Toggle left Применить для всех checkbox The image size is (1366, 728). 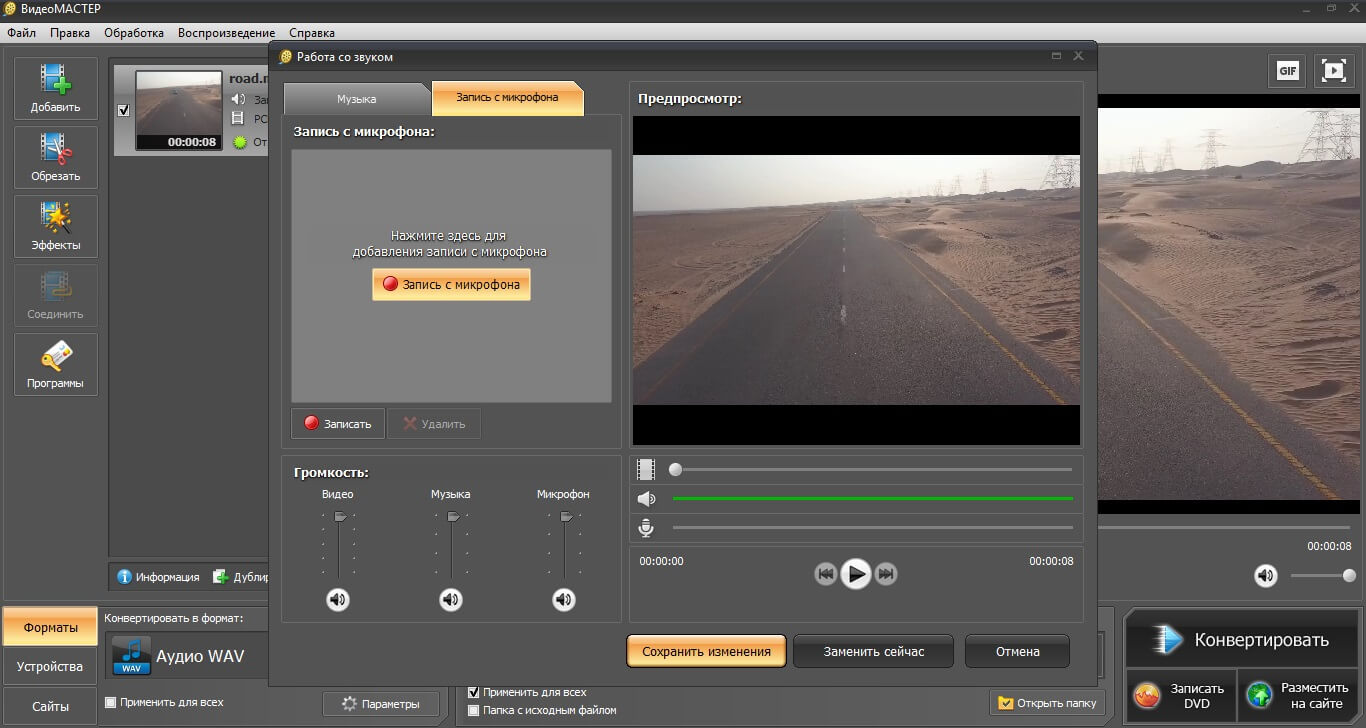[x=111, y=702]
